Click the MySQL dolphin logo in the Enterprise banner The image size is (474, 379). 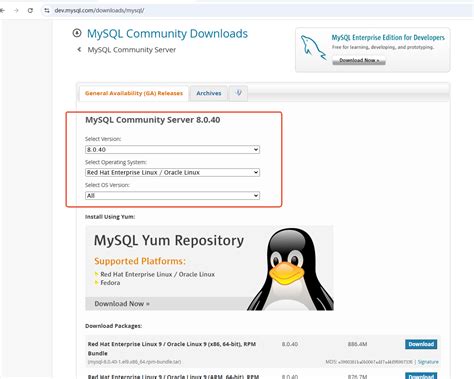coord(313,48)
